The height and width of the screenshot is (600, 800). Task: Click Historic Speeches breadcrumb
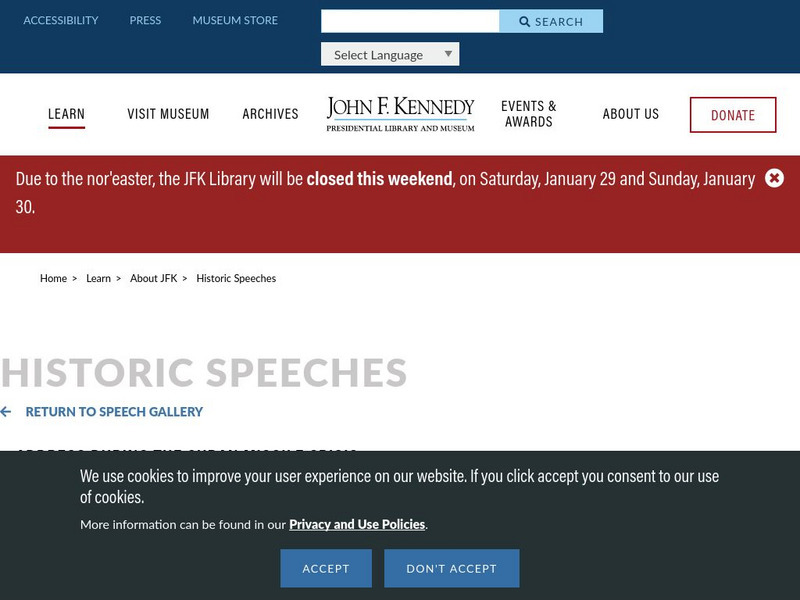coord(236,278)
